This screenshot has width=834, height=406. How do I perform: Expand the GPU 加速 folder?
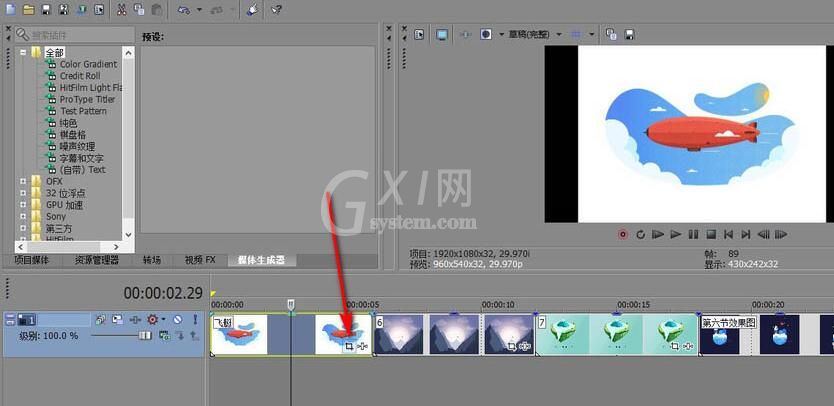pos(23,204)
